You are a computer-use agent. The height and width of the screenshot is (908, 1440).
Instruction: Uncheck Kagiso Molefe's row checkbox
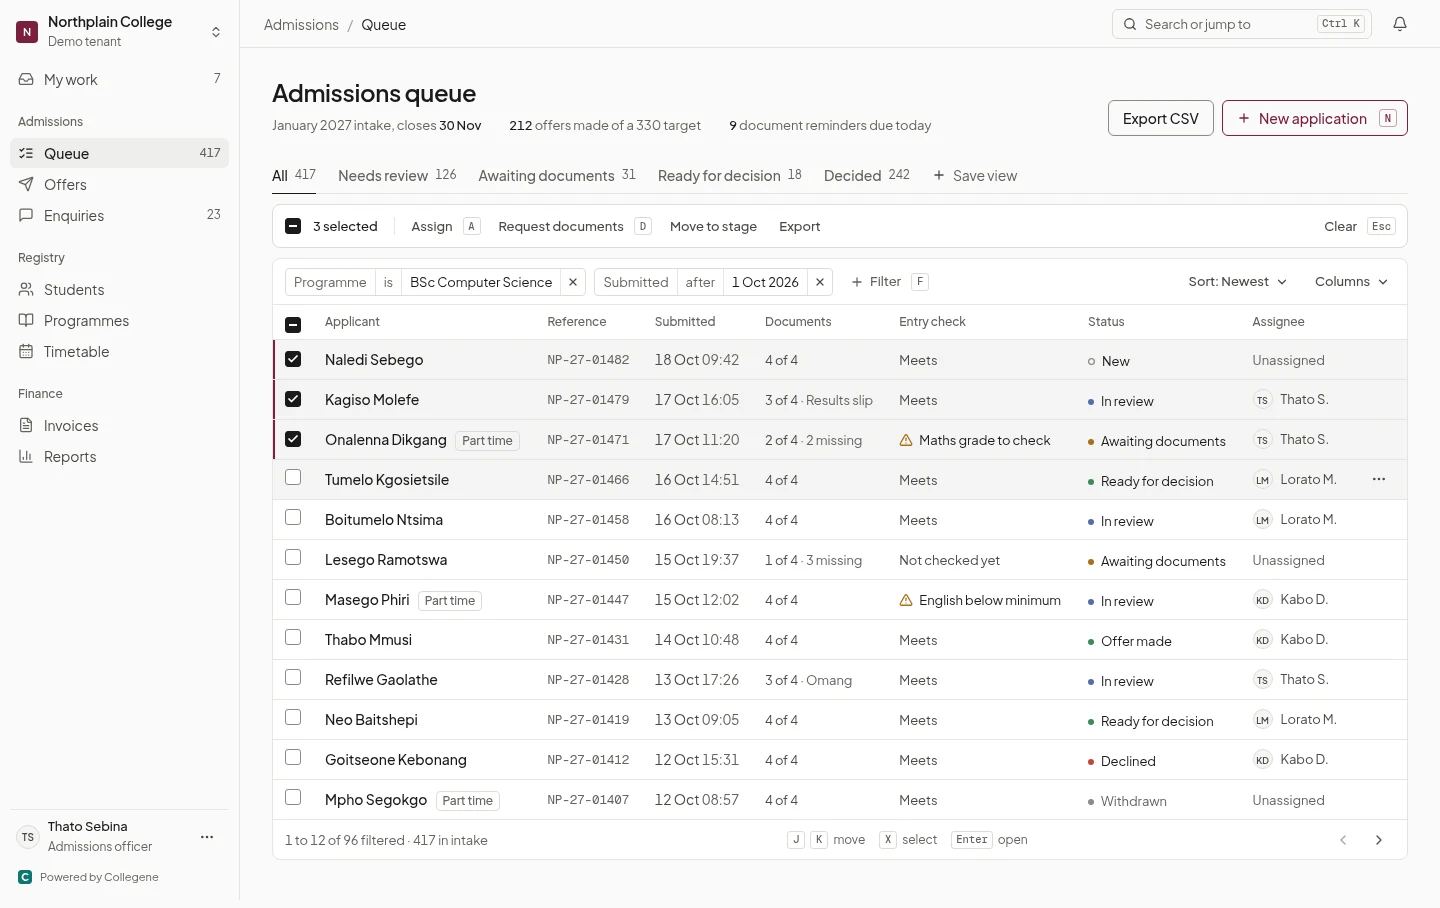293,399
